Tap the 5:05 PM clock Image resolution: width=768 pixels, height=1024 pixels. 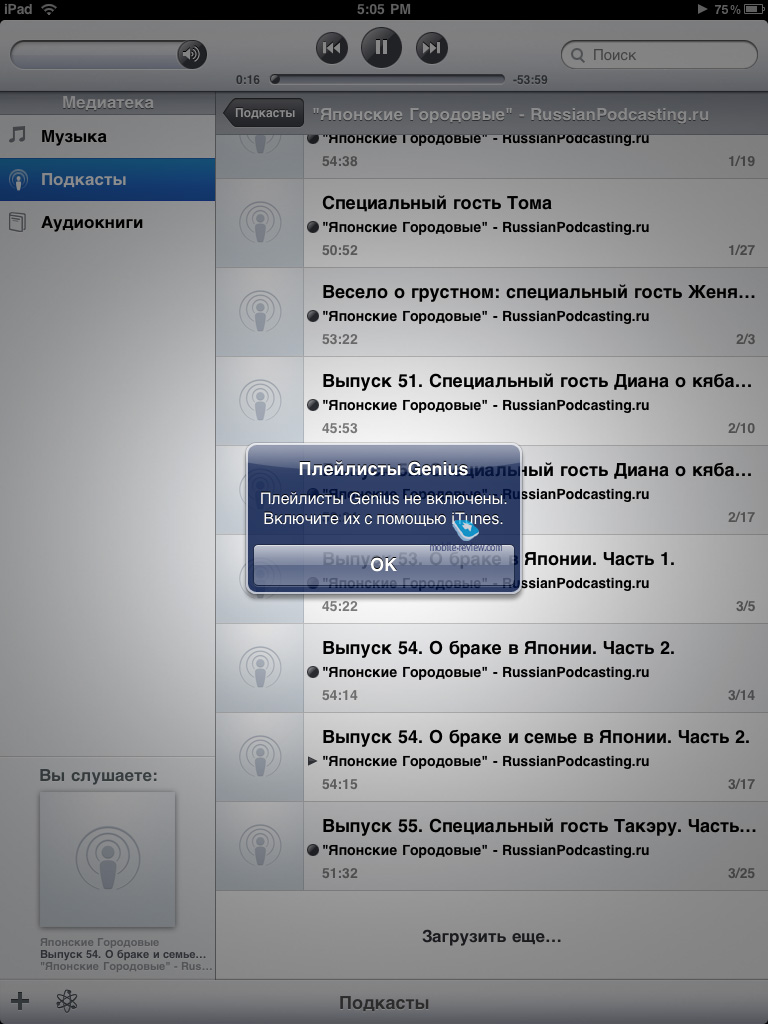tap(384, 9)
